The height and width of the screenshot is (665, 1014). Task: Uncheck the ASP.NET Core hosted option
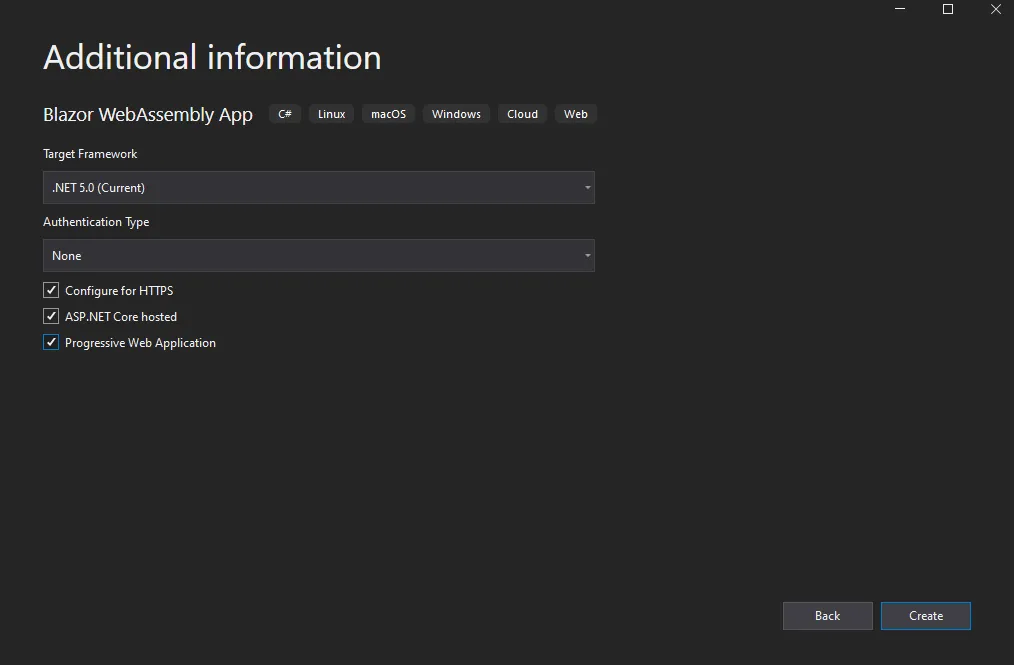(51, 316)
